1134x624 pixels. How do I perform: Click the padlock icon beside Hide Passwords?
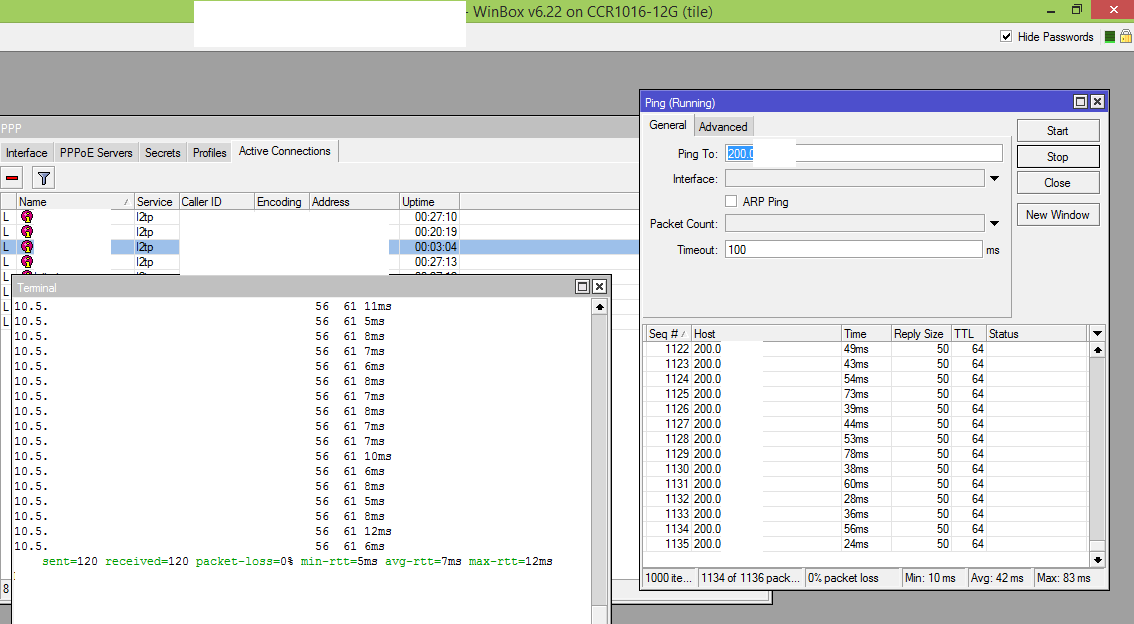coord(1125,37)
